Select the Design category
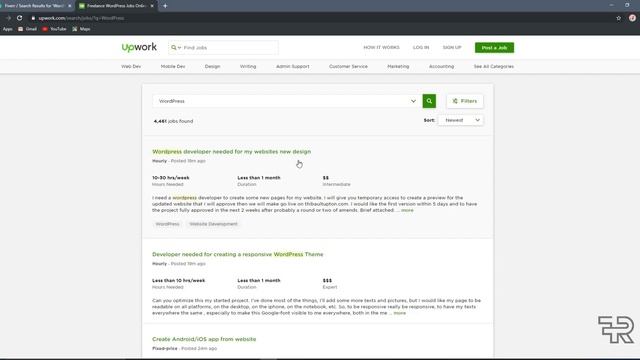The height and width of the screenshot is (360, 640). [212, 66]
